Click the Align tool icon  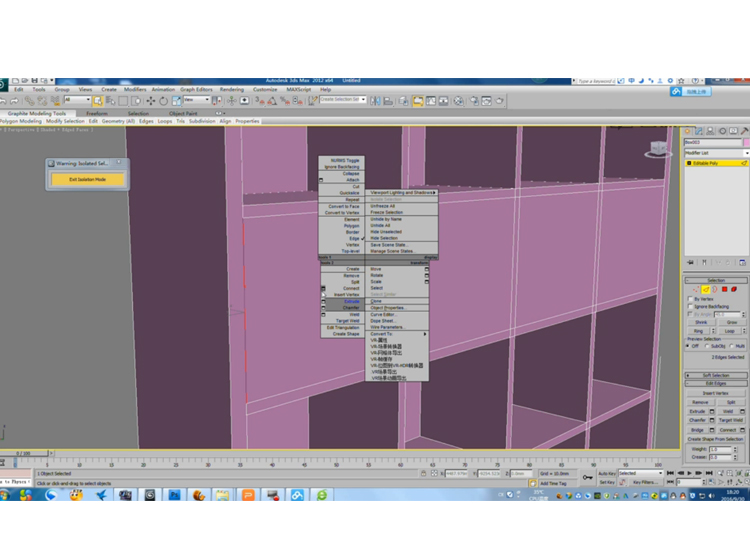(388, 100)
